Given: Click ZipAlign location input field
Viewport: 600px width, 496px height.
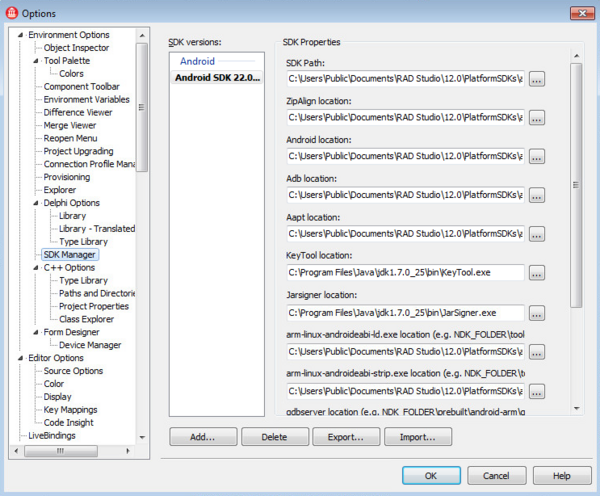Looking at the screenshot, I should (406, 117).
